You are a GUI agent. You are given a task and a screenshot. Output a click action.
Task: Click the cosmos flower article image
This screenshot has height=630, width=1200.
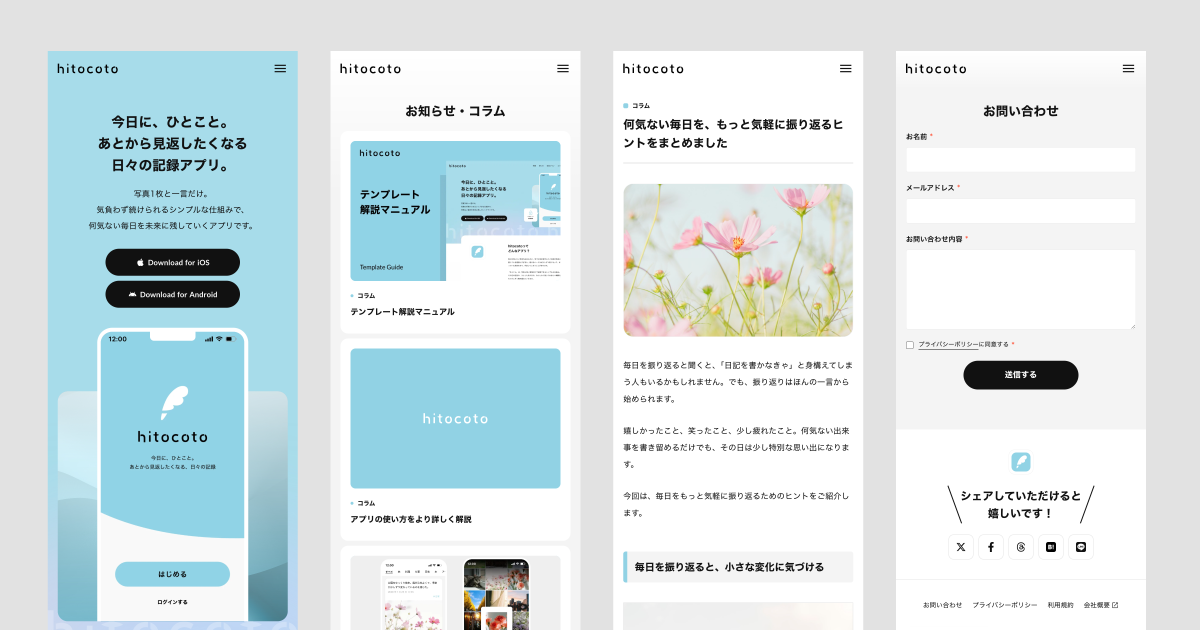tap(738, 260)
